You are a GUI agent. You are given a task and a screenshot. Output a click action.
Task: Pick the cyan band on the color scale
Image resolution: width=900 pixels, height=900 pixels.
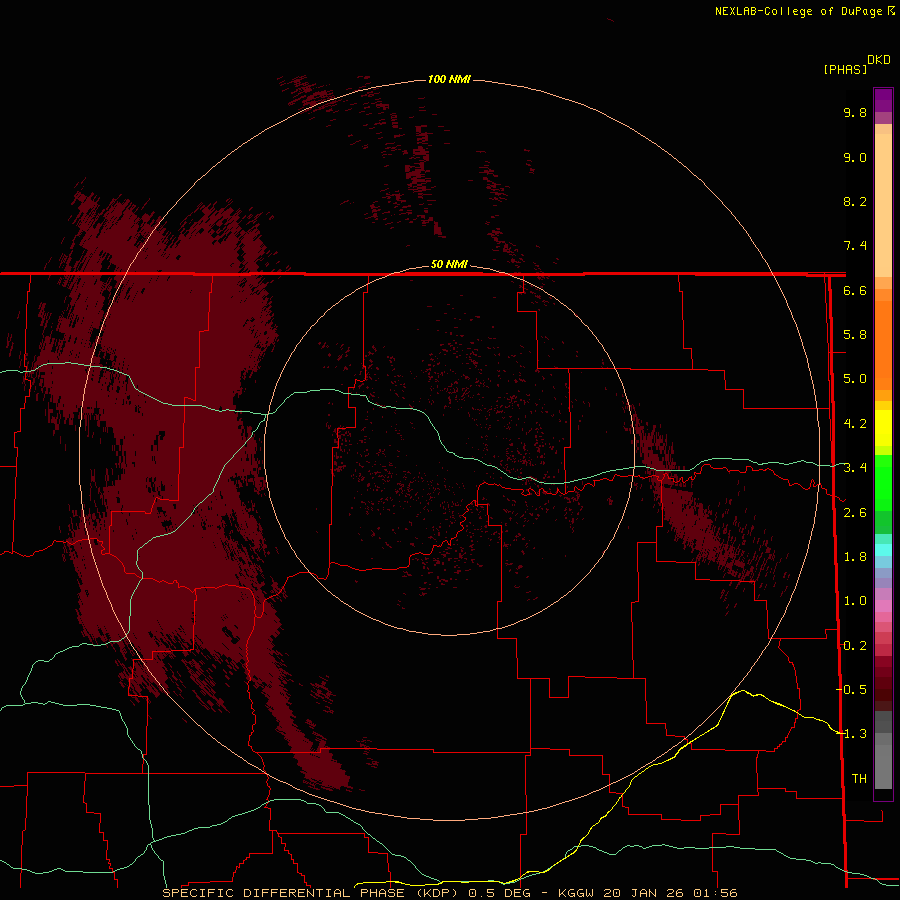pos(883,550)
